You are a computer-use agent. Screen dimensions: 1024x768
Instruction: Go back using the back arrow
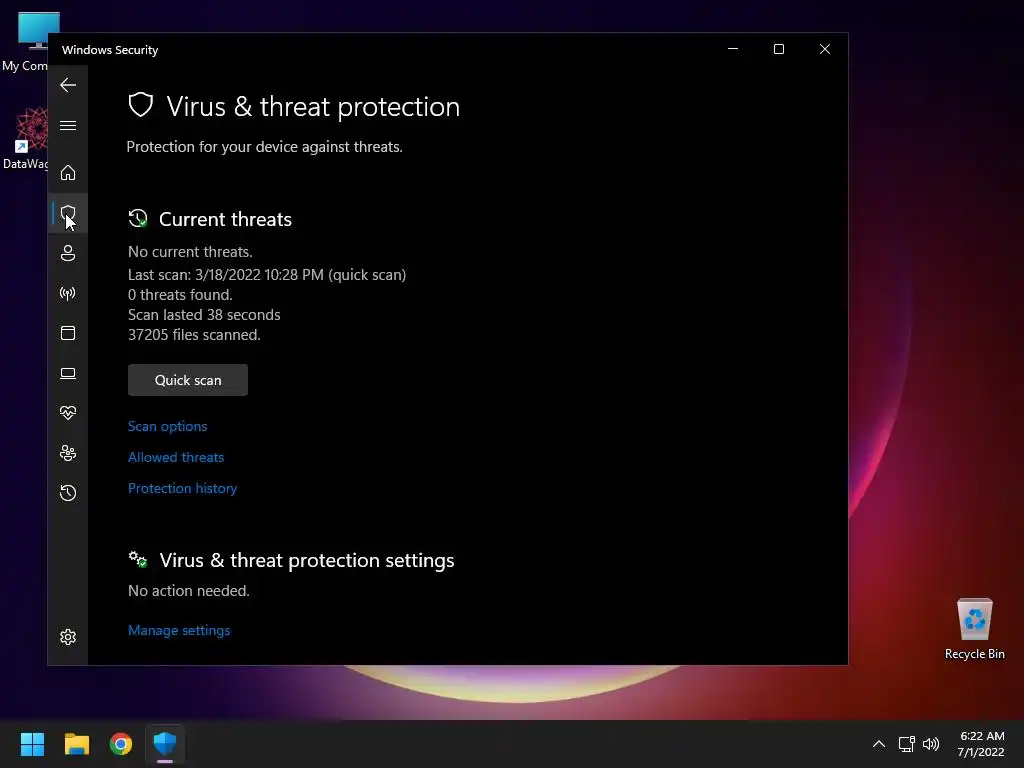(68, 85)
